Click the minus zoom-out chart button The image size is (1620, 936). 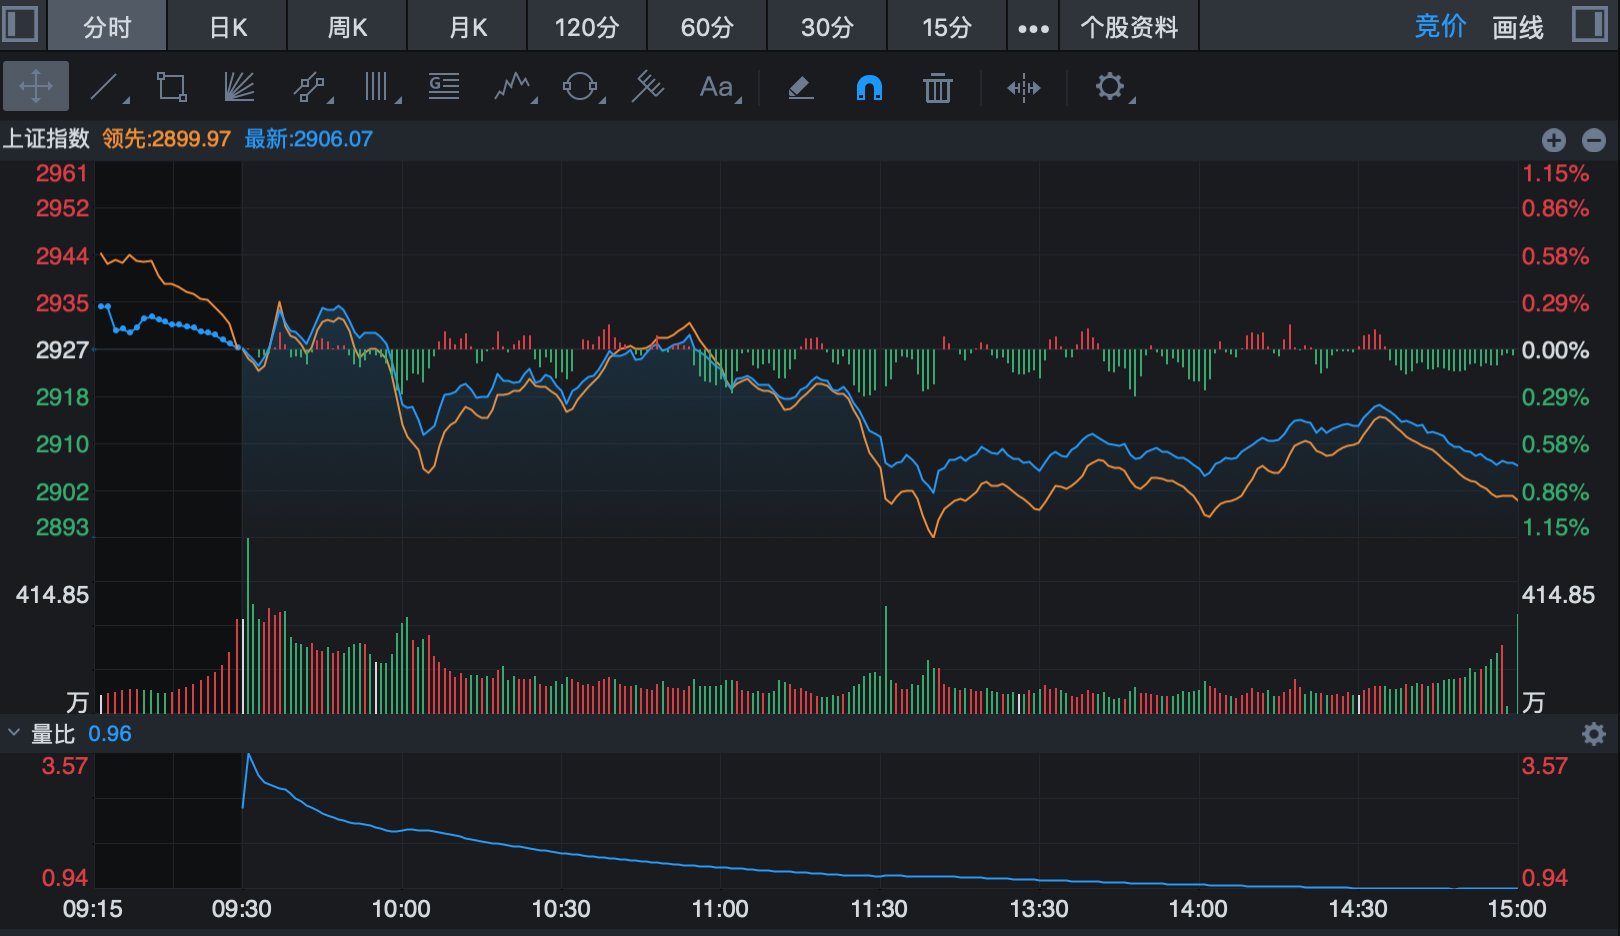click(1594, 140)
